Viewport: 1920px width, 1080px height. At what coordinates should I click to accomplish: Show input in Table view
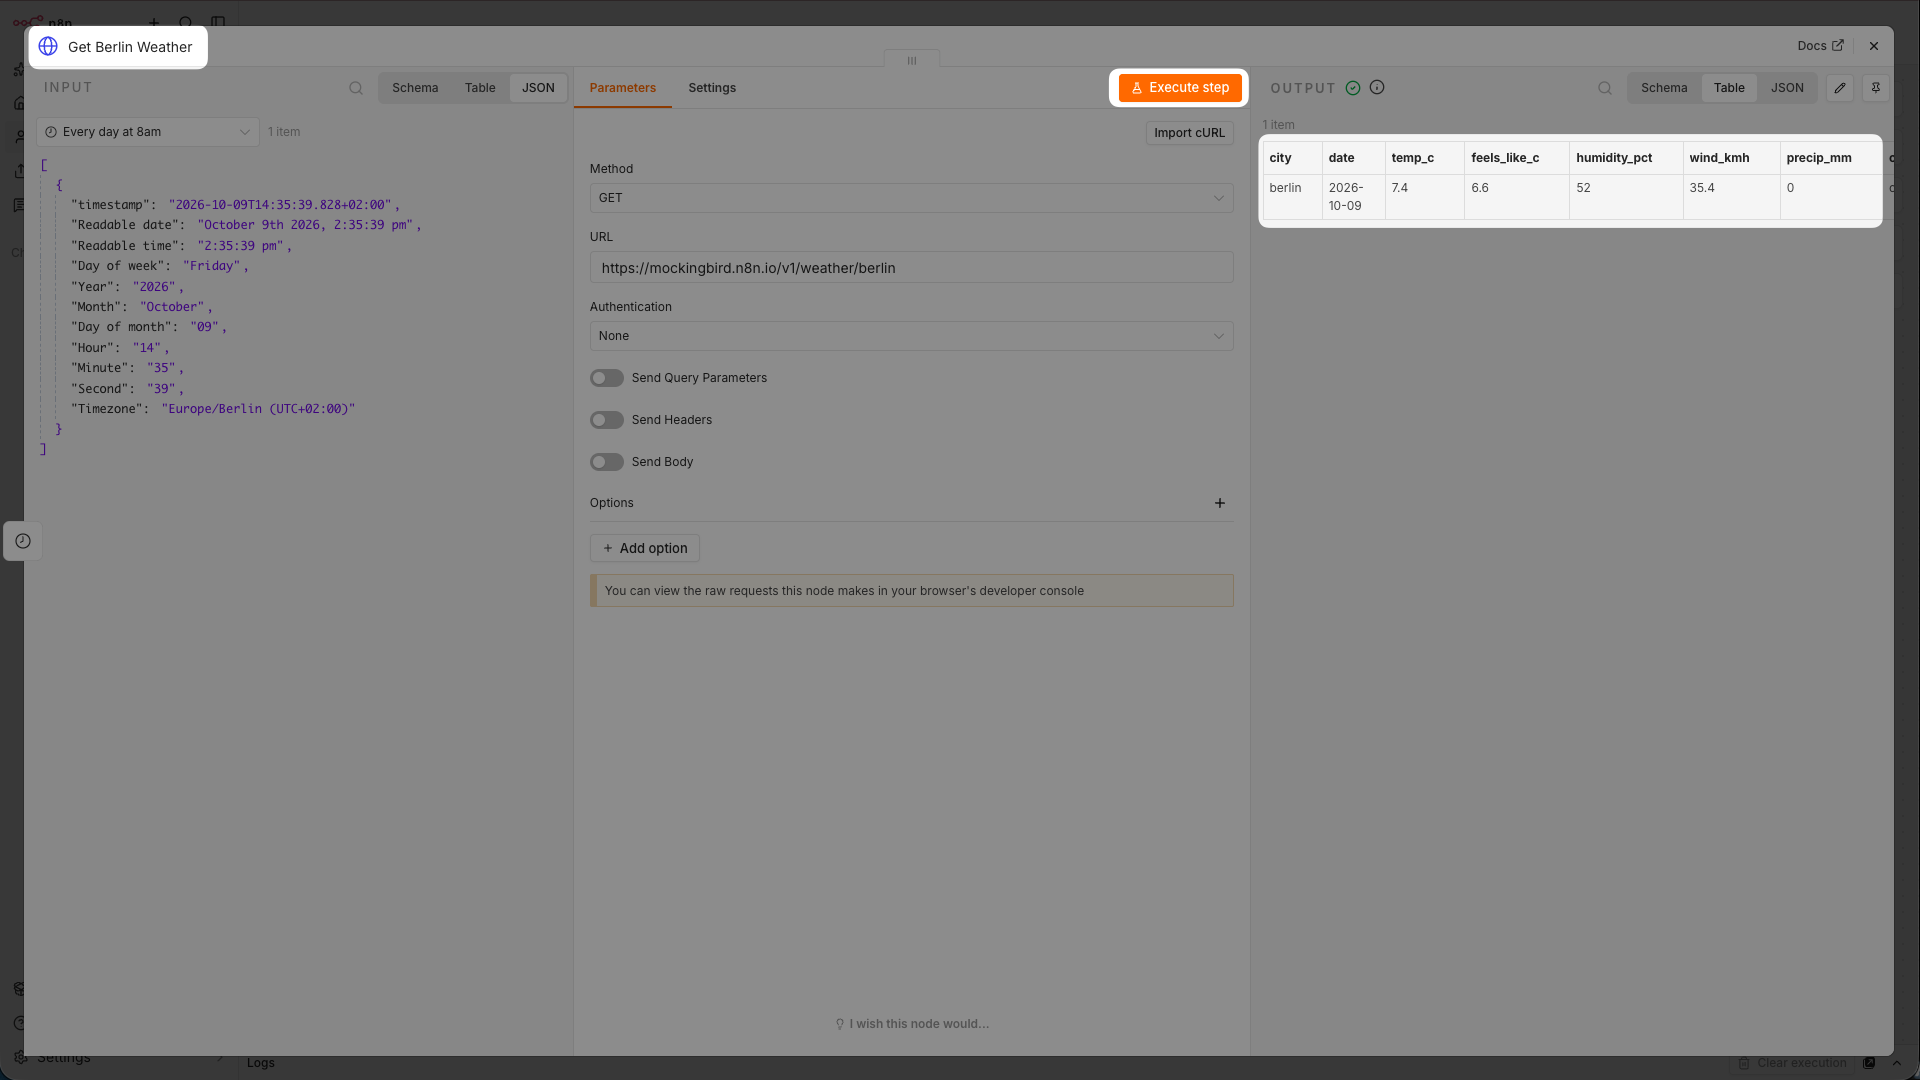pos(480,88)
